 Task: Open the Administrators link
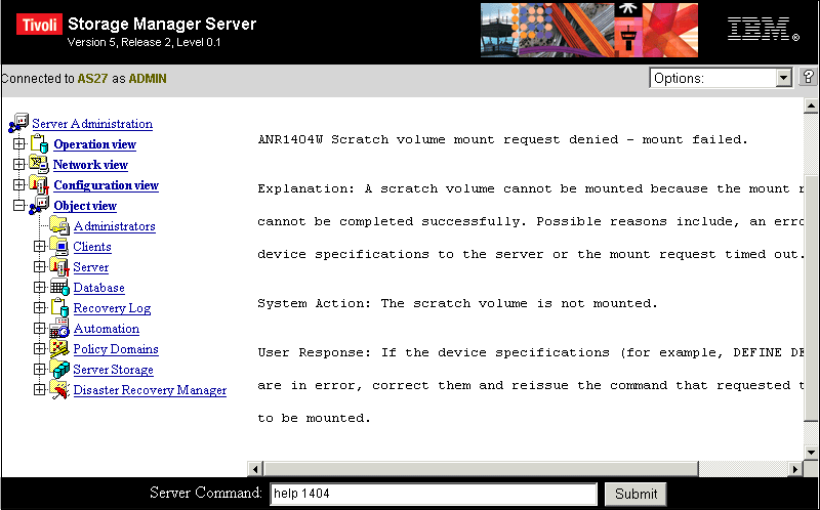(x=115, y=226)
